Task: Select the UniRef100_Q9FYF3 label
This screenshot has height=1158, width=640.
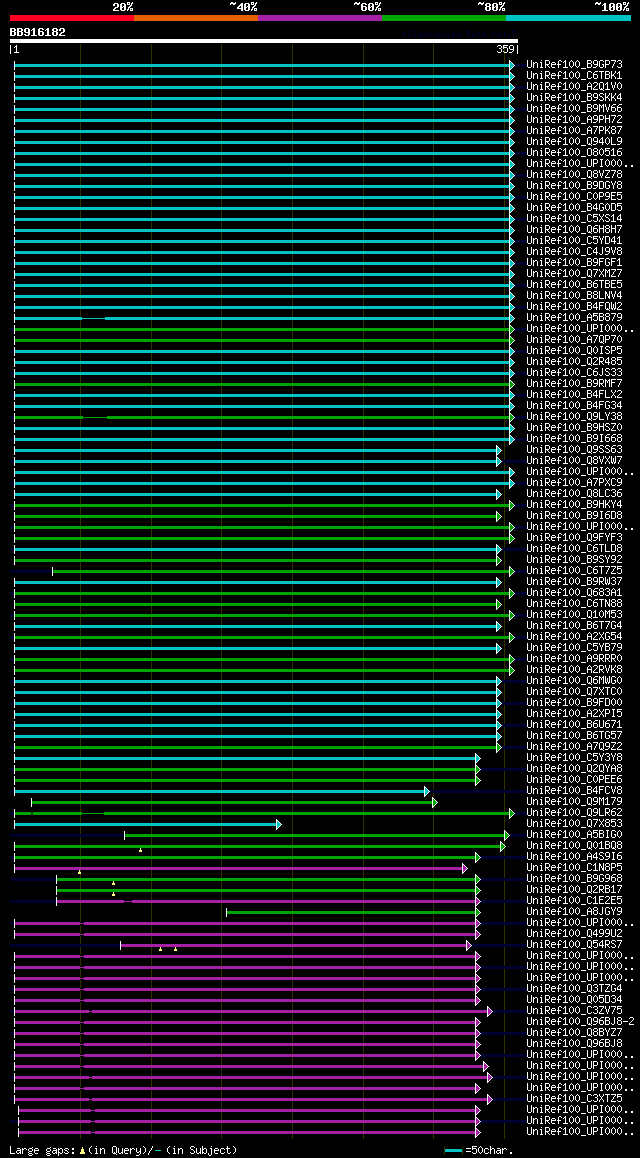Action: tap(574, 538)
